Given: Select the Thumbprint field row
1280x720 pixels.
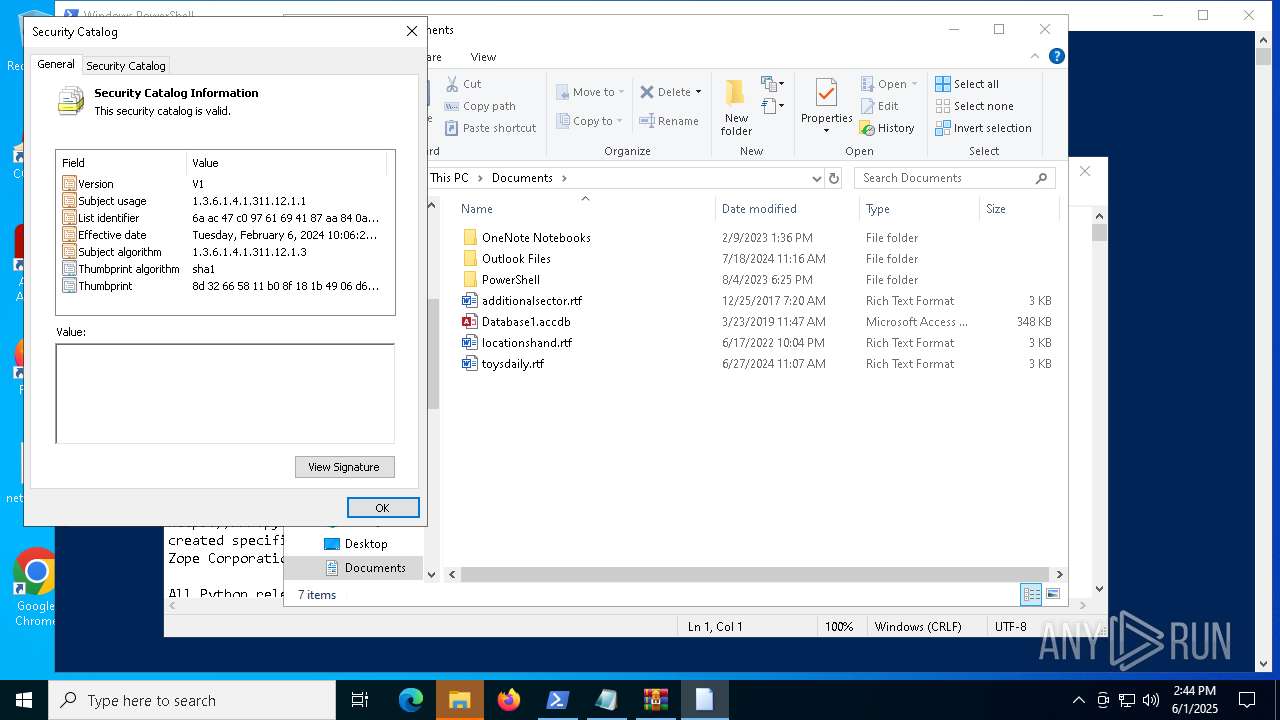Looking at the screenshot, I should (x=224, y=286).
